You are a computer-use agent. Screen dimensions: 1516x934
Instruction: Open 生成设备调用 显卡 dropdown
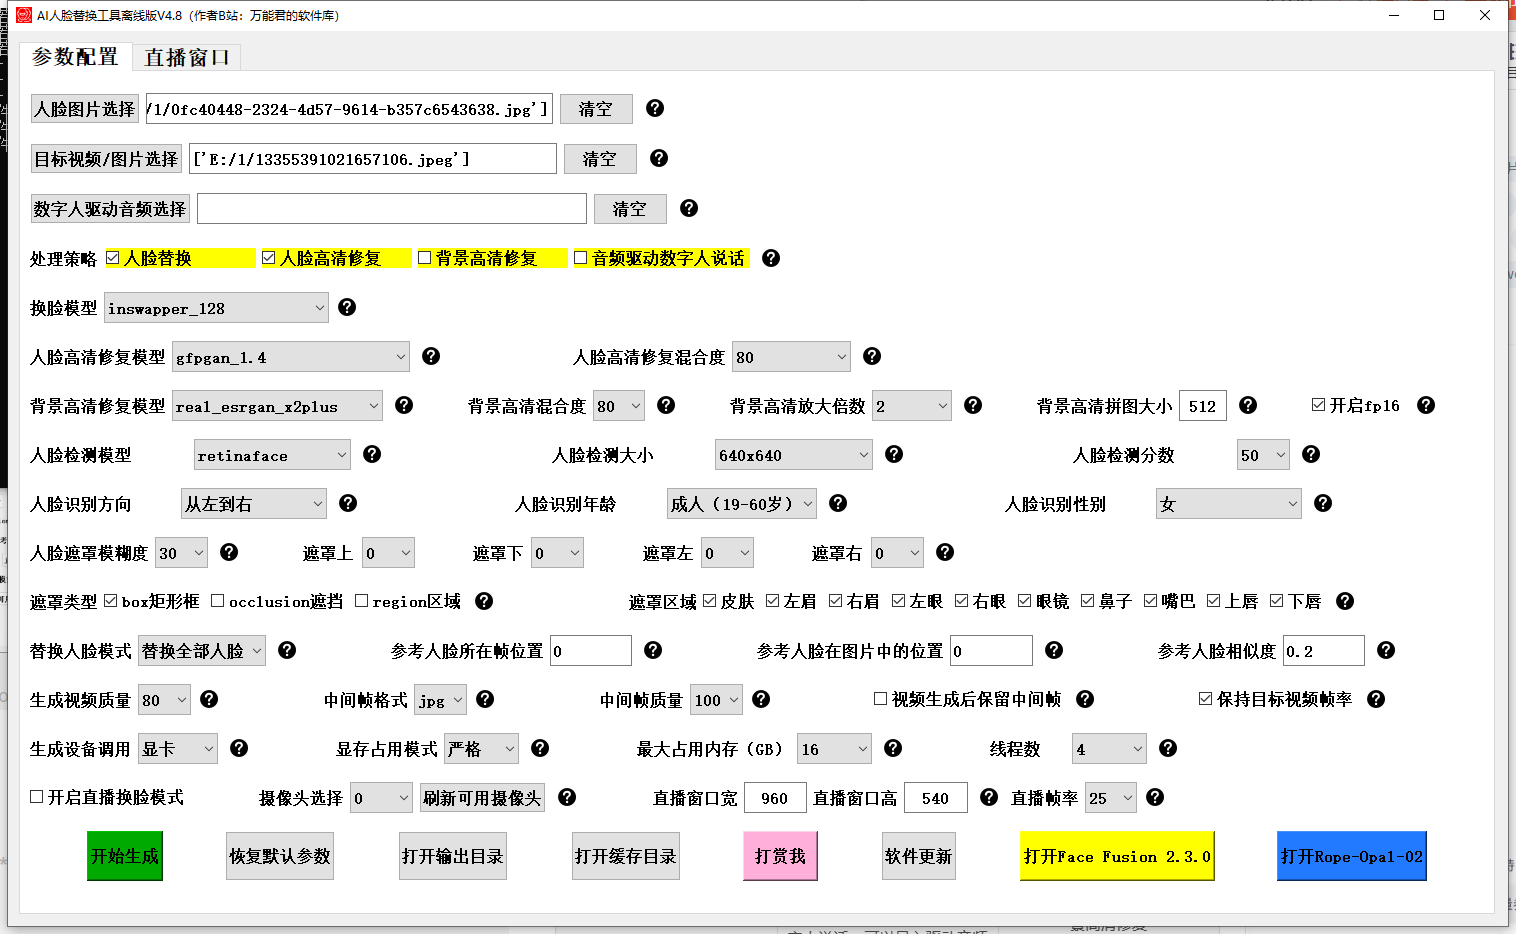coord(178,749)
